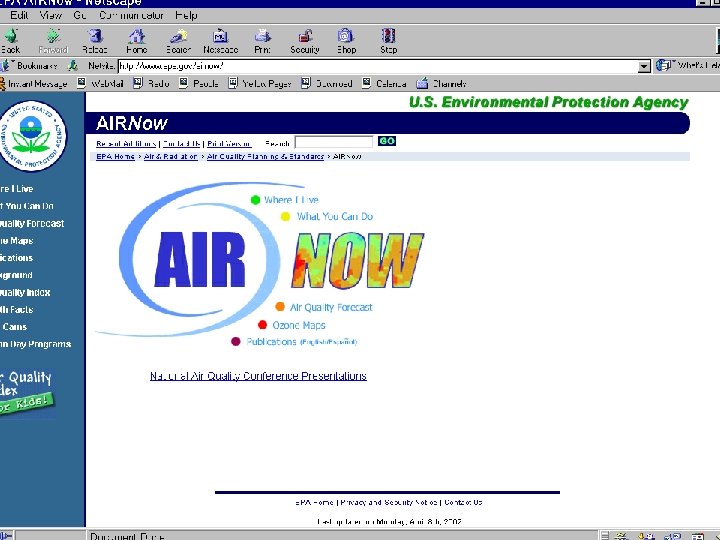Open footer Contact Us link

click(x=463, y=502)
